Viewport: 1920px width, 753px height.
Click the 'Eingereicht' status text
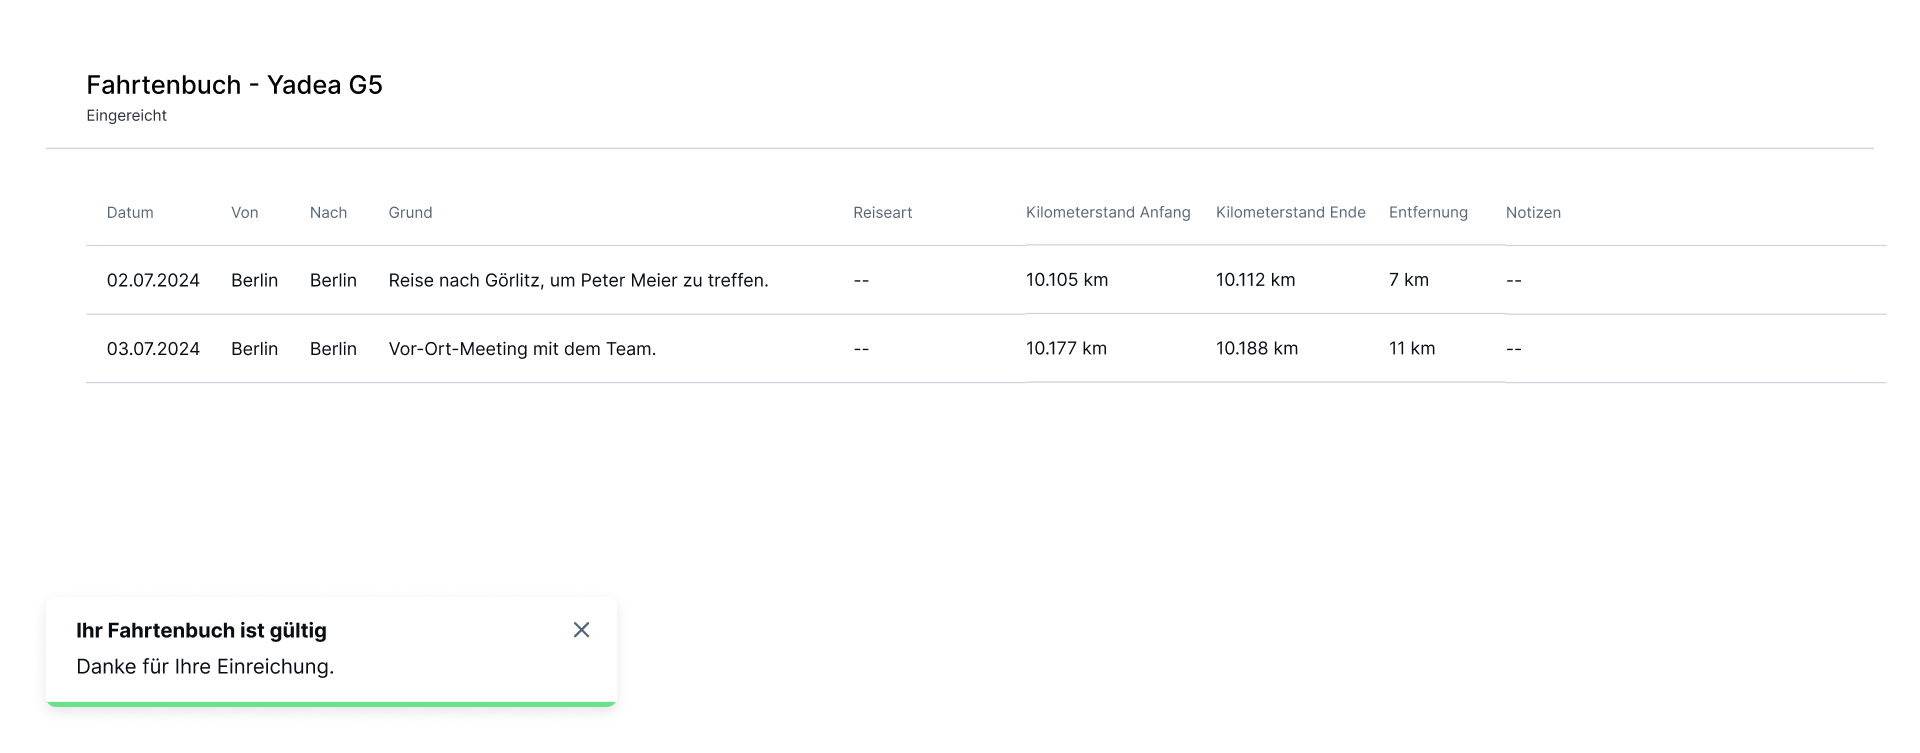coord(126,116)
